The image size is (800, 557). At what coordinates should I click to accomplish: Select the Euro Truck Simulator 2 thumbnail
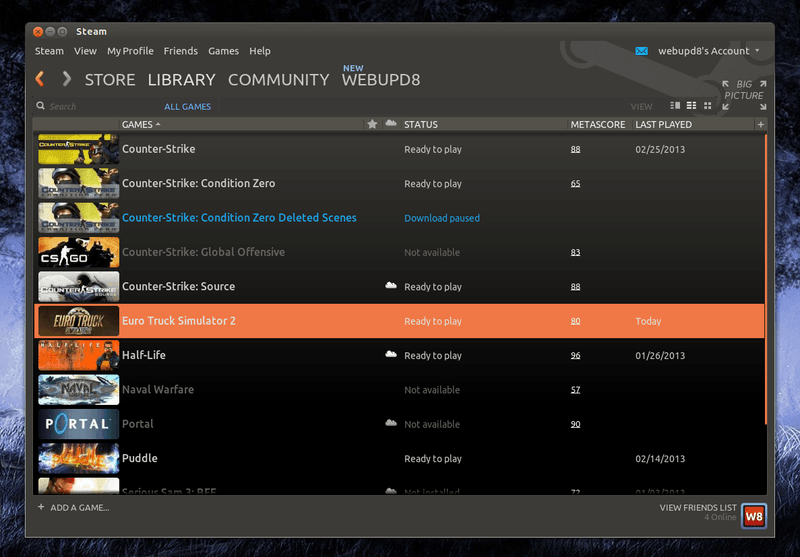(79, 321)
